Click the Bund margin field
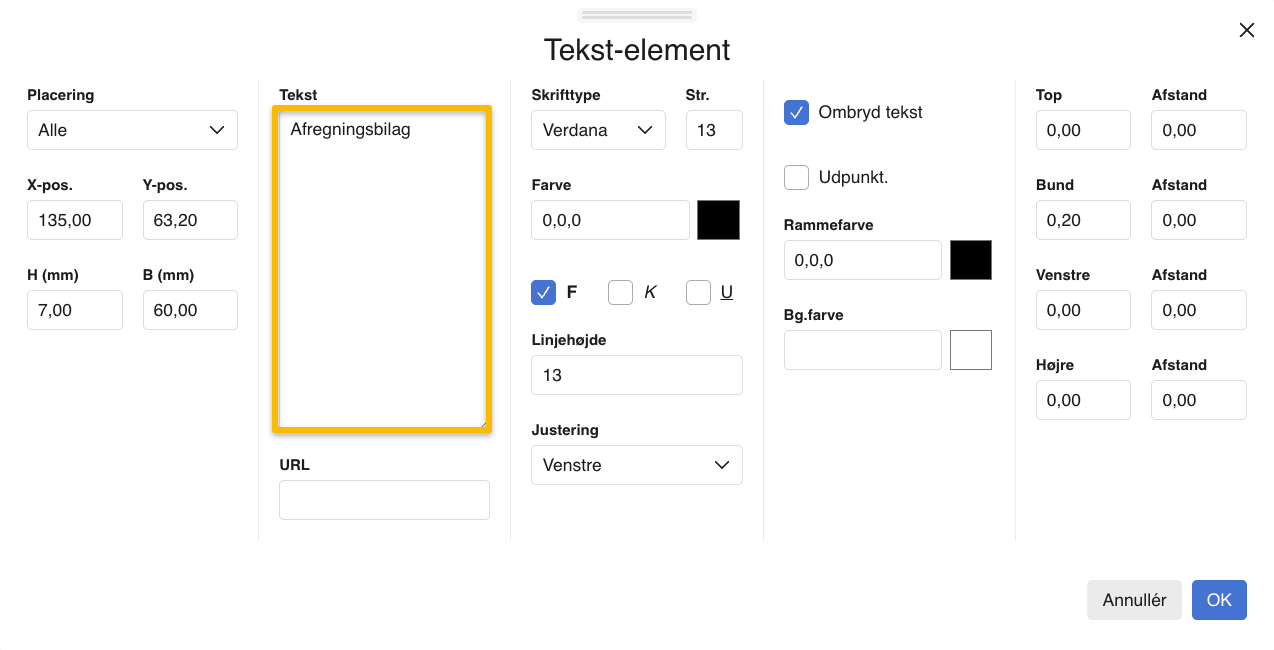This screenshot has width=1274, height=650. (x=1083, y=220)
